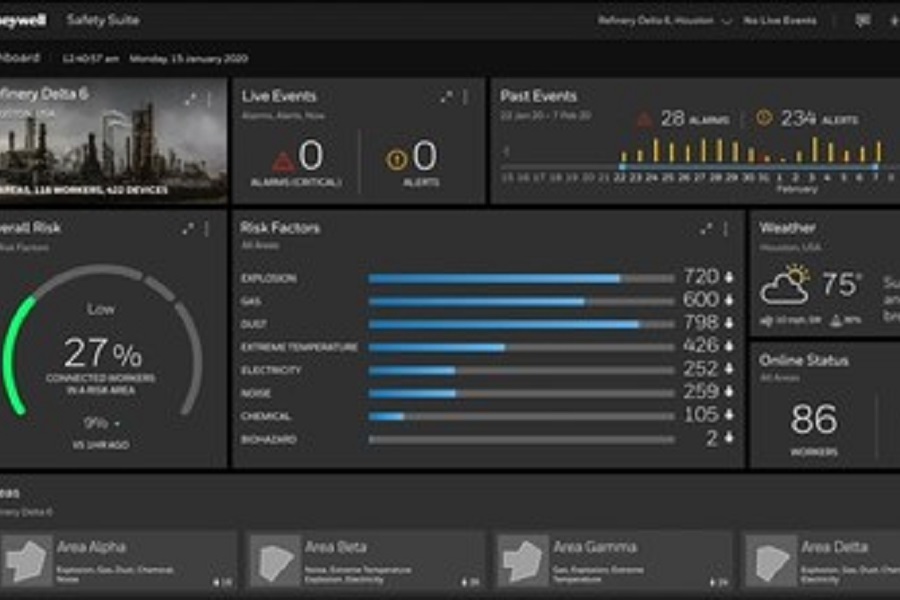Image resolution: width=900 pixels, height=600 pixels.
Task: Open Refinery Delta 6 image panel options
Action: point(209,99)
